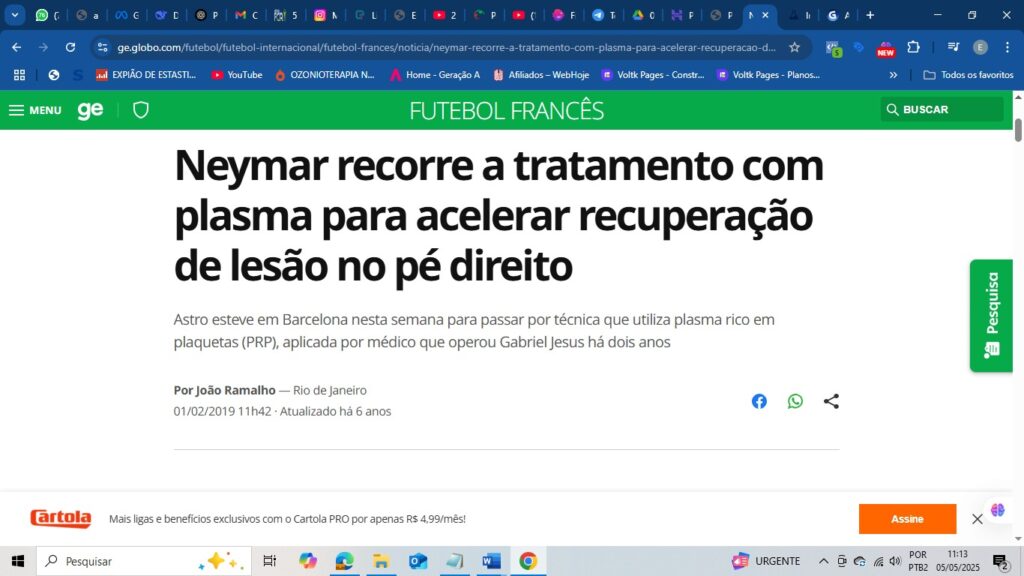Viewport: 1024px width, 576px height.
Task: Click the Assine button in Cartola banner
Action: coord(907,519)
